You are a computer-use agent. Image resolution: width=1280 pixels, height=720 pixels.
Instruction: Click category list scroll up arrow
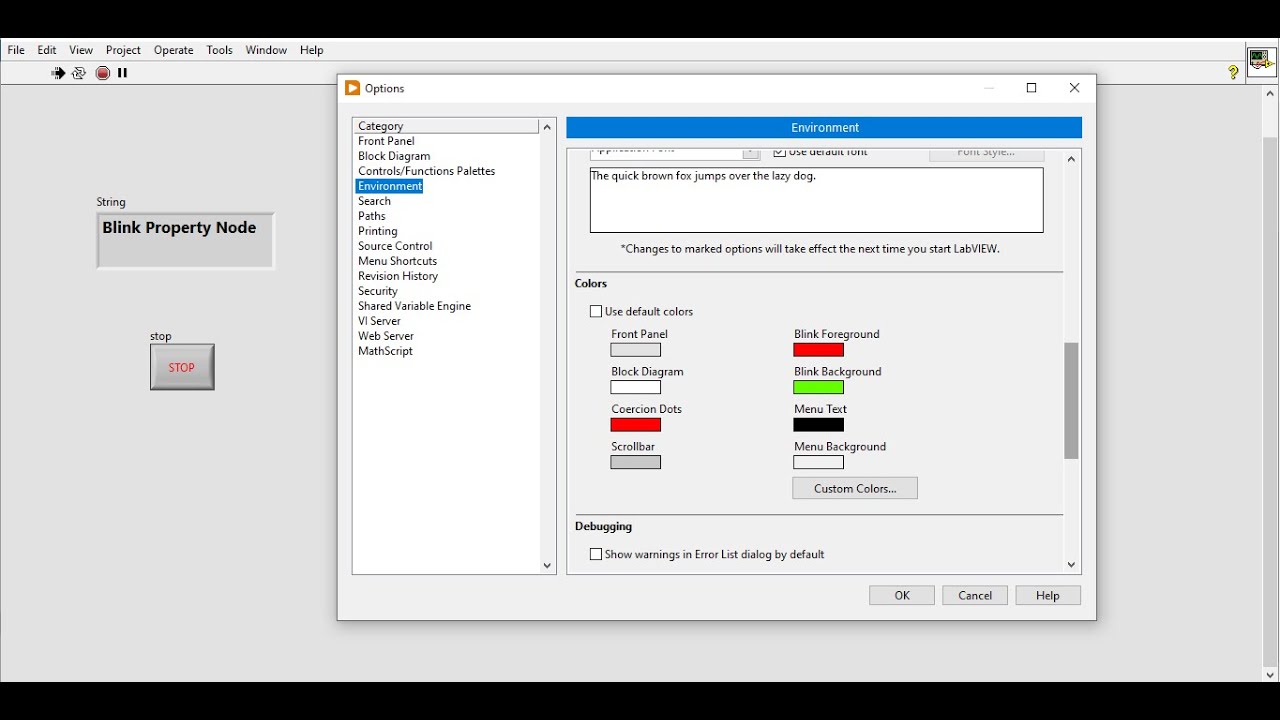click(x=547, y=127)
